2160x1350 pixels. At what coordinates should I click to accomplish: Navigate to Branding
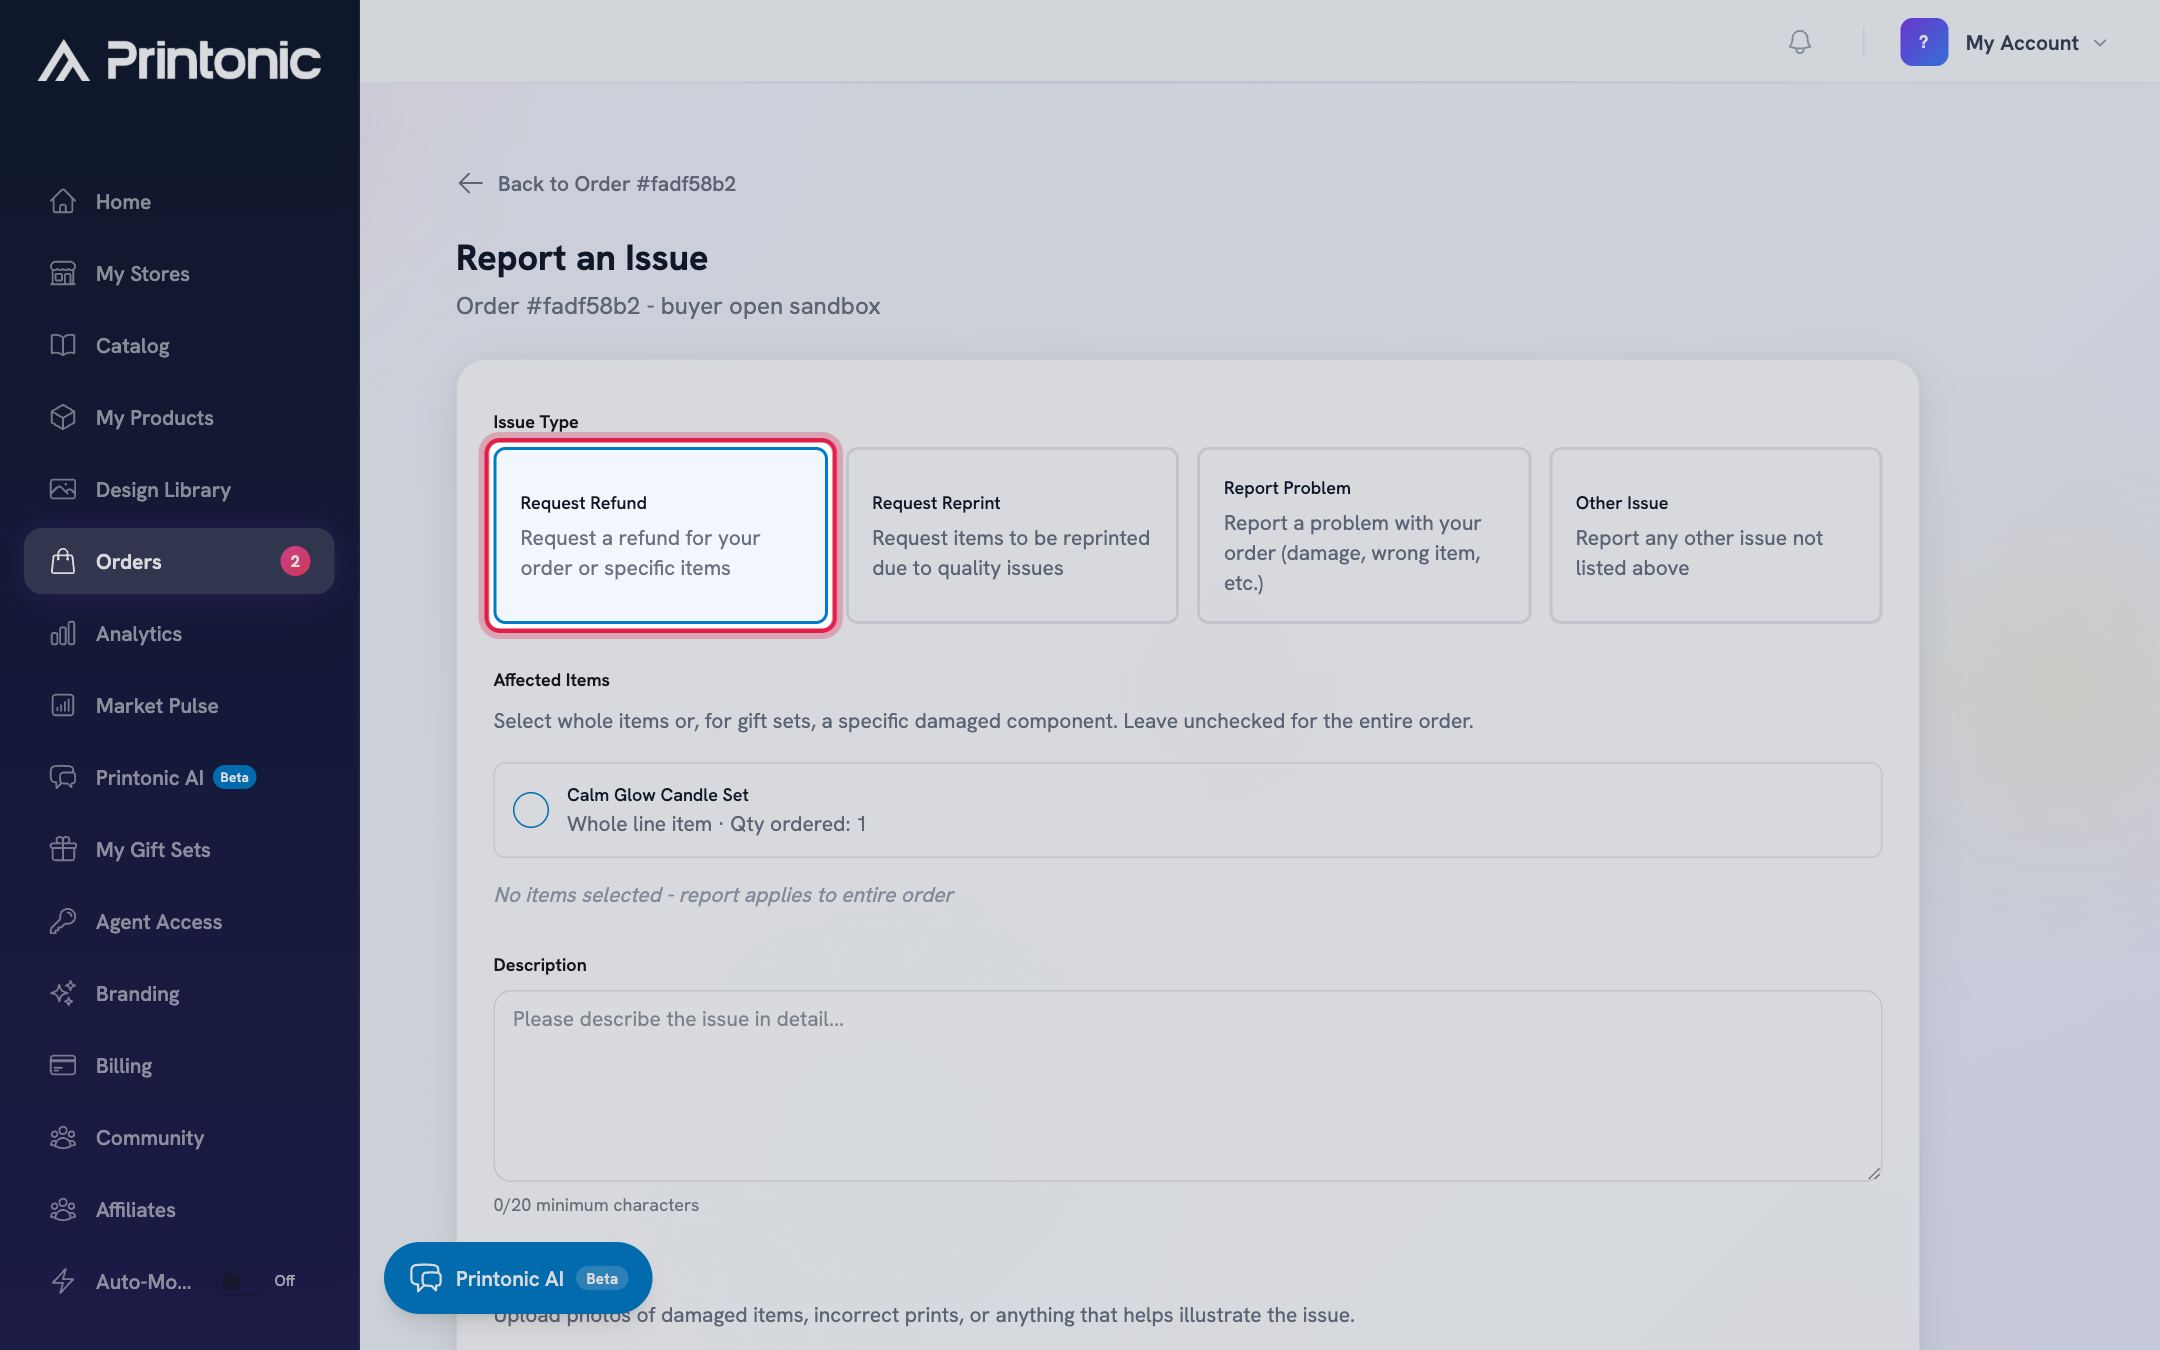coord(179,993)
